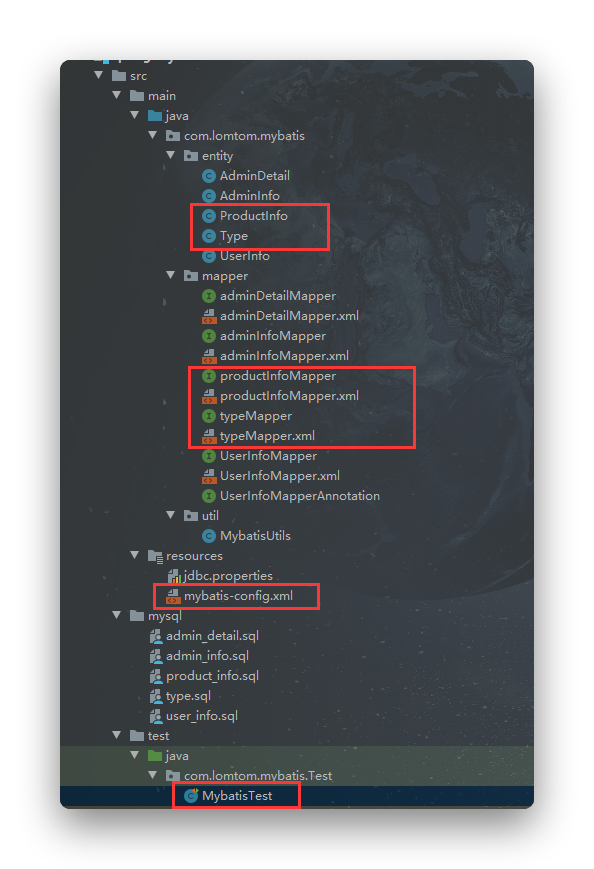
Task: Click the MybatisTest class icon
Action: [x=191, y=796]
